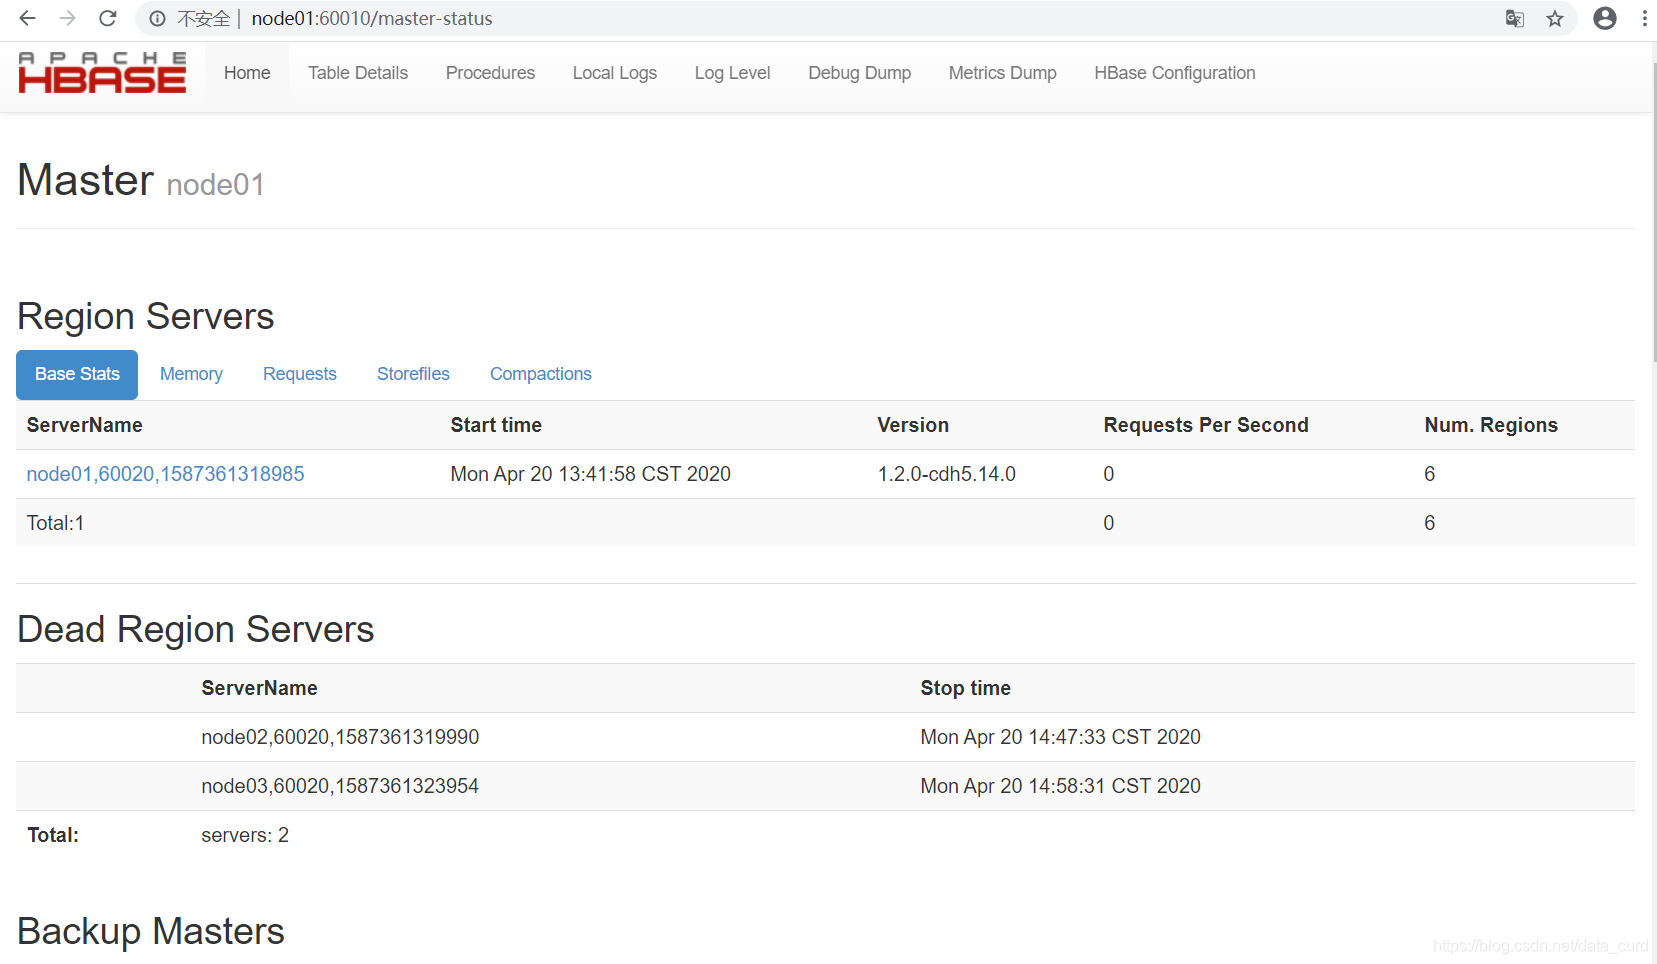The image size is (1657, 964).
Task: Click the 'servers: 2' total text
Action: click(245, 835)
